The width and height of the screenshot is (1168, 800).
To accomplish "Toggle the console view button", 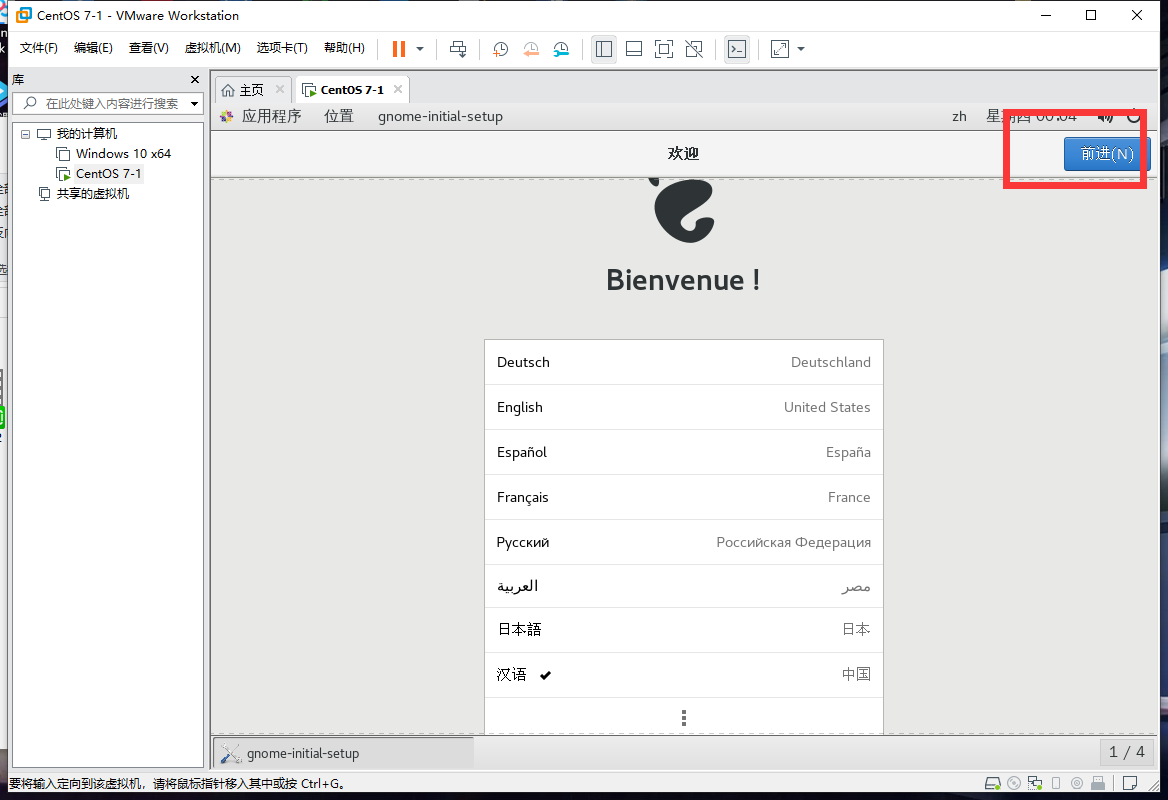I will [x=737, y=49].
